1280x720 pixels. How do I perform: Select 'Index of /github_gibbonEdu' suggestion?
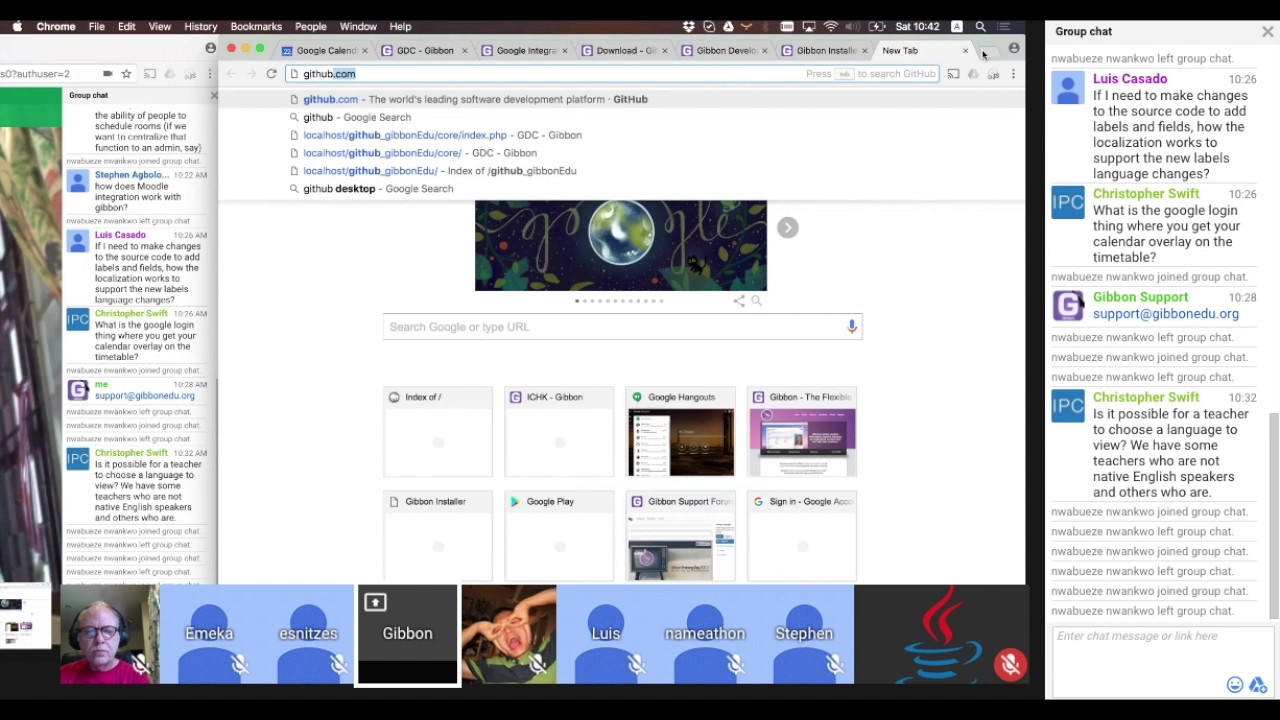point(621,171)
